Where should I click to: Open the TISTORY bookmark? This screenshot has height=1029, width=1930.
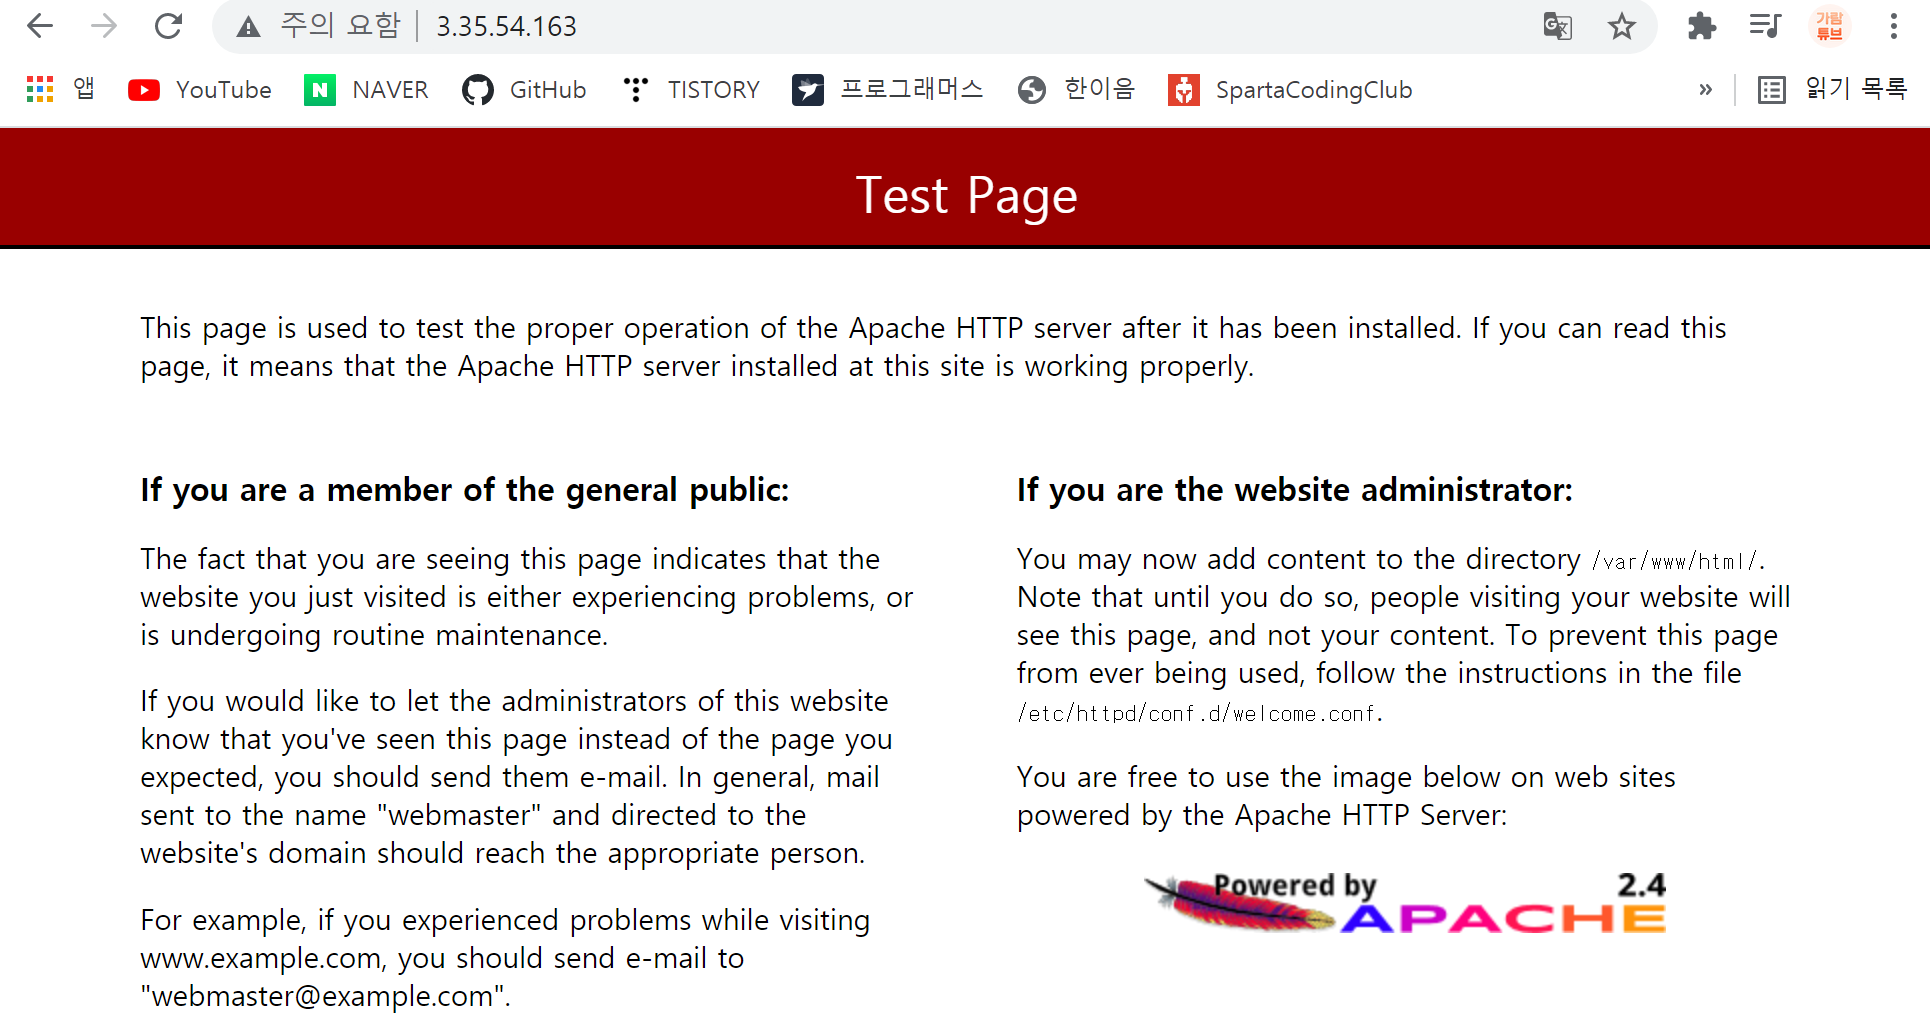(690, 90)
